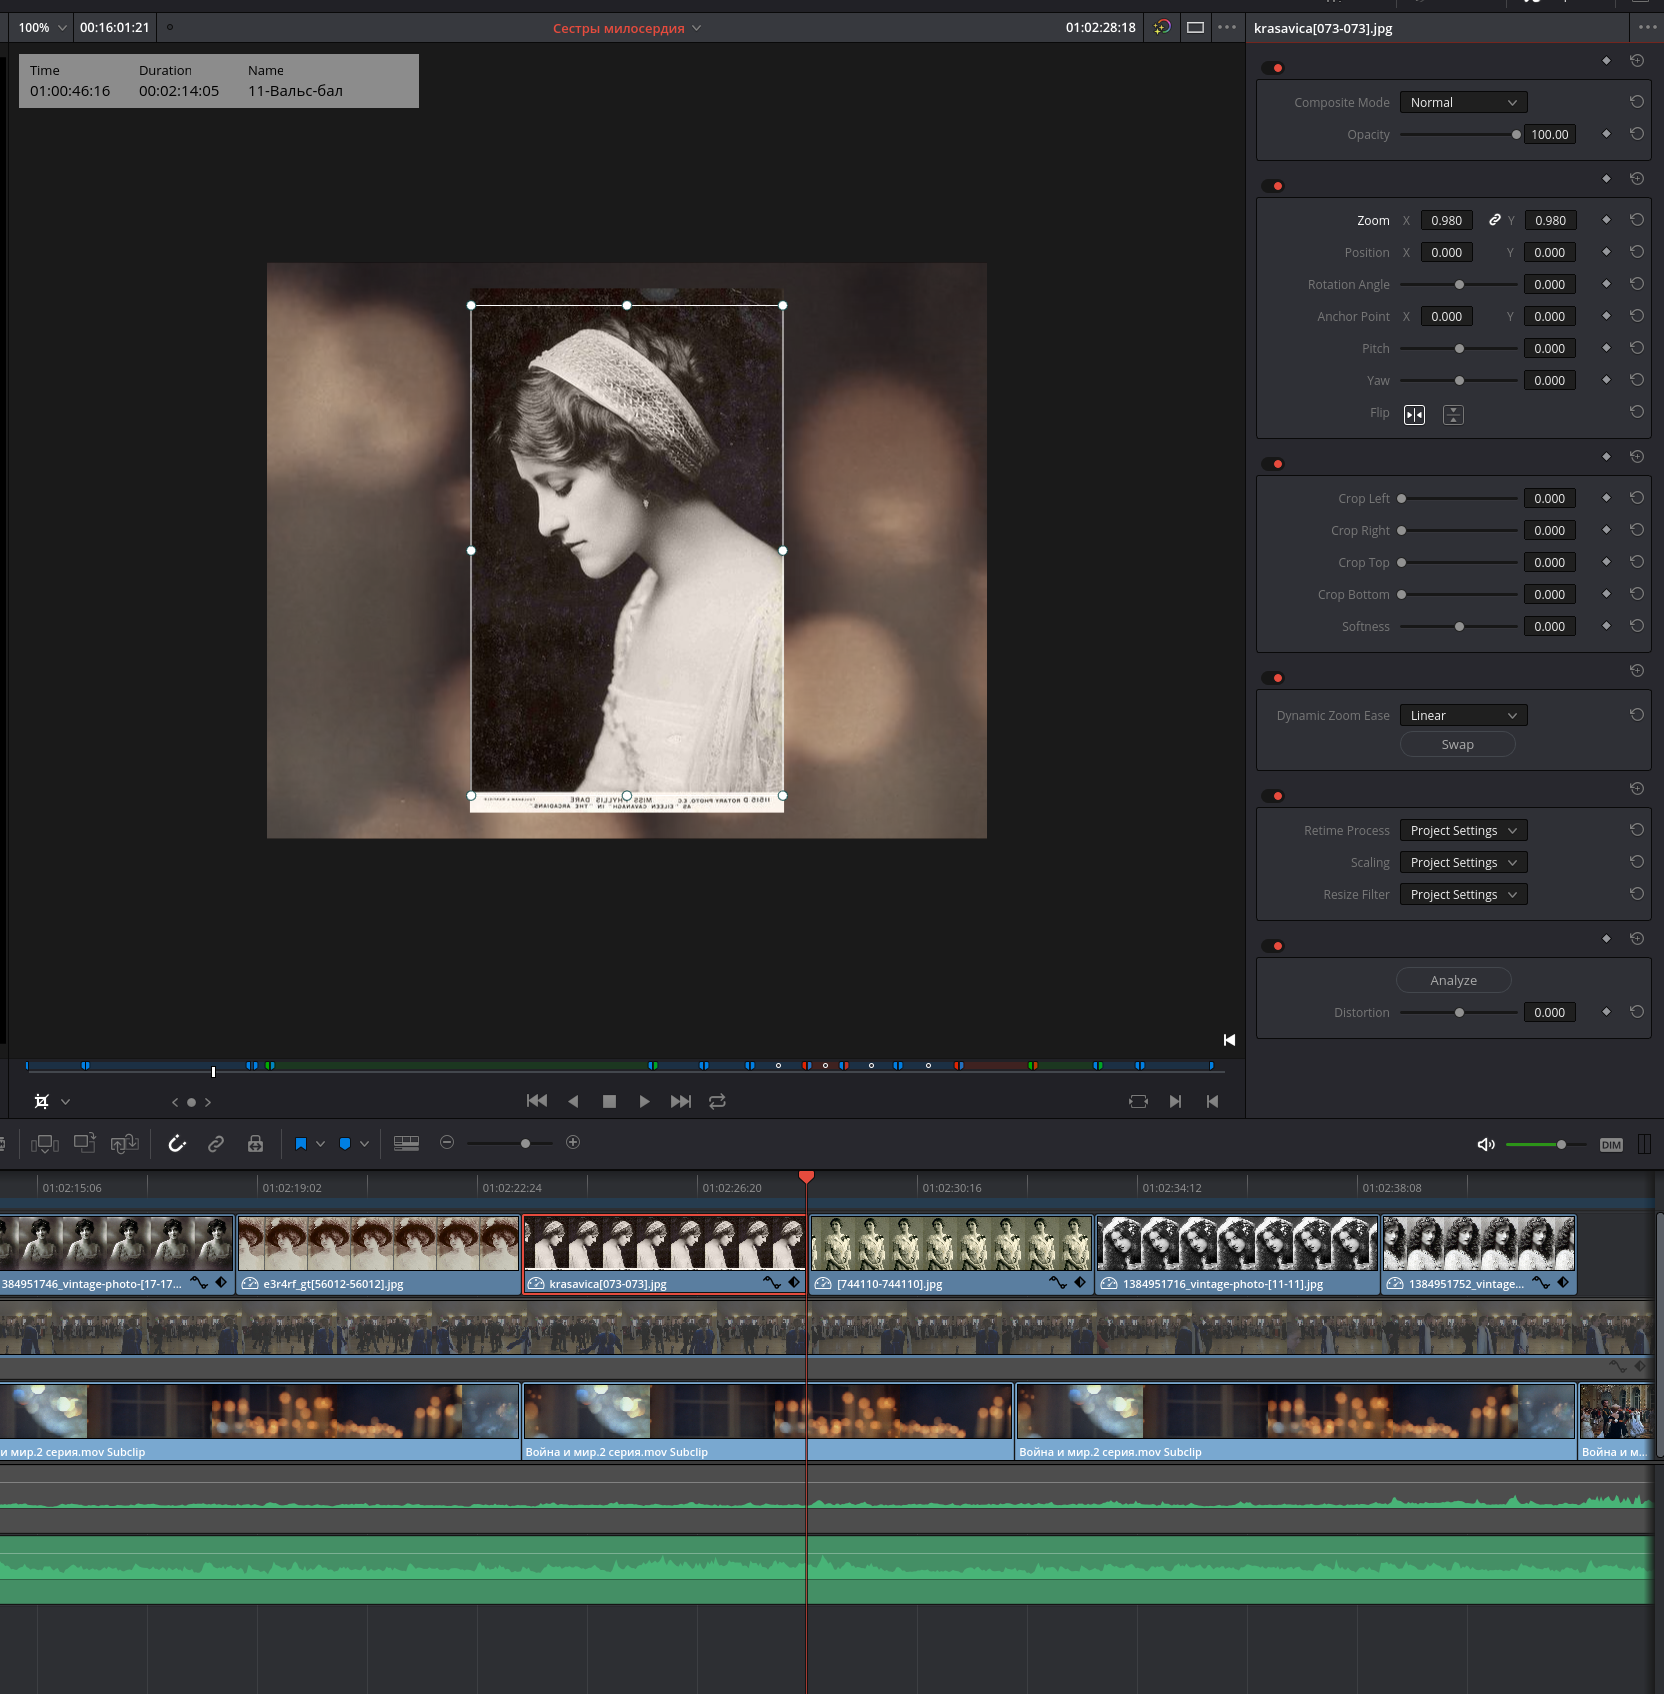
Task: Mute audio with speaker icon
Action: (1486, 1144)
